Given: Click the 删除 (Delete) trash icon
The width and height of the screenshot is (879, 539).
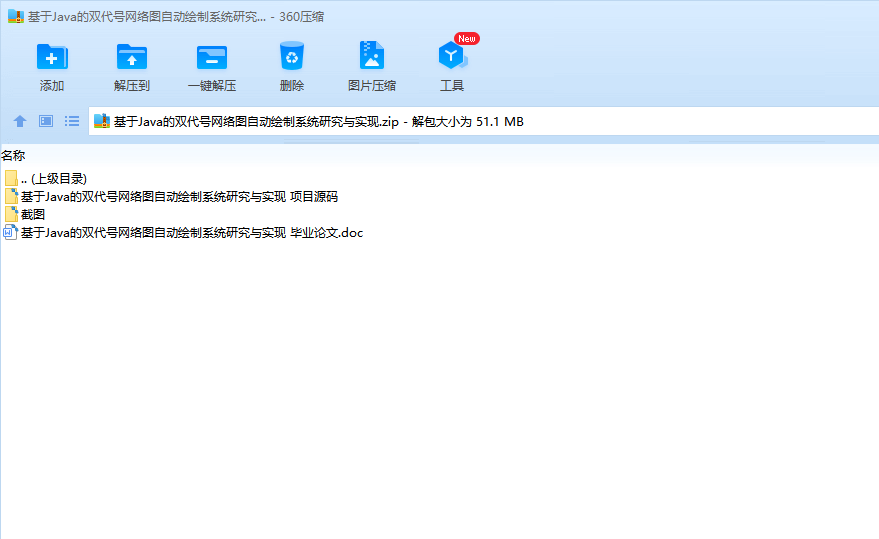Looking at the screenshot, I should coord(292,56).
